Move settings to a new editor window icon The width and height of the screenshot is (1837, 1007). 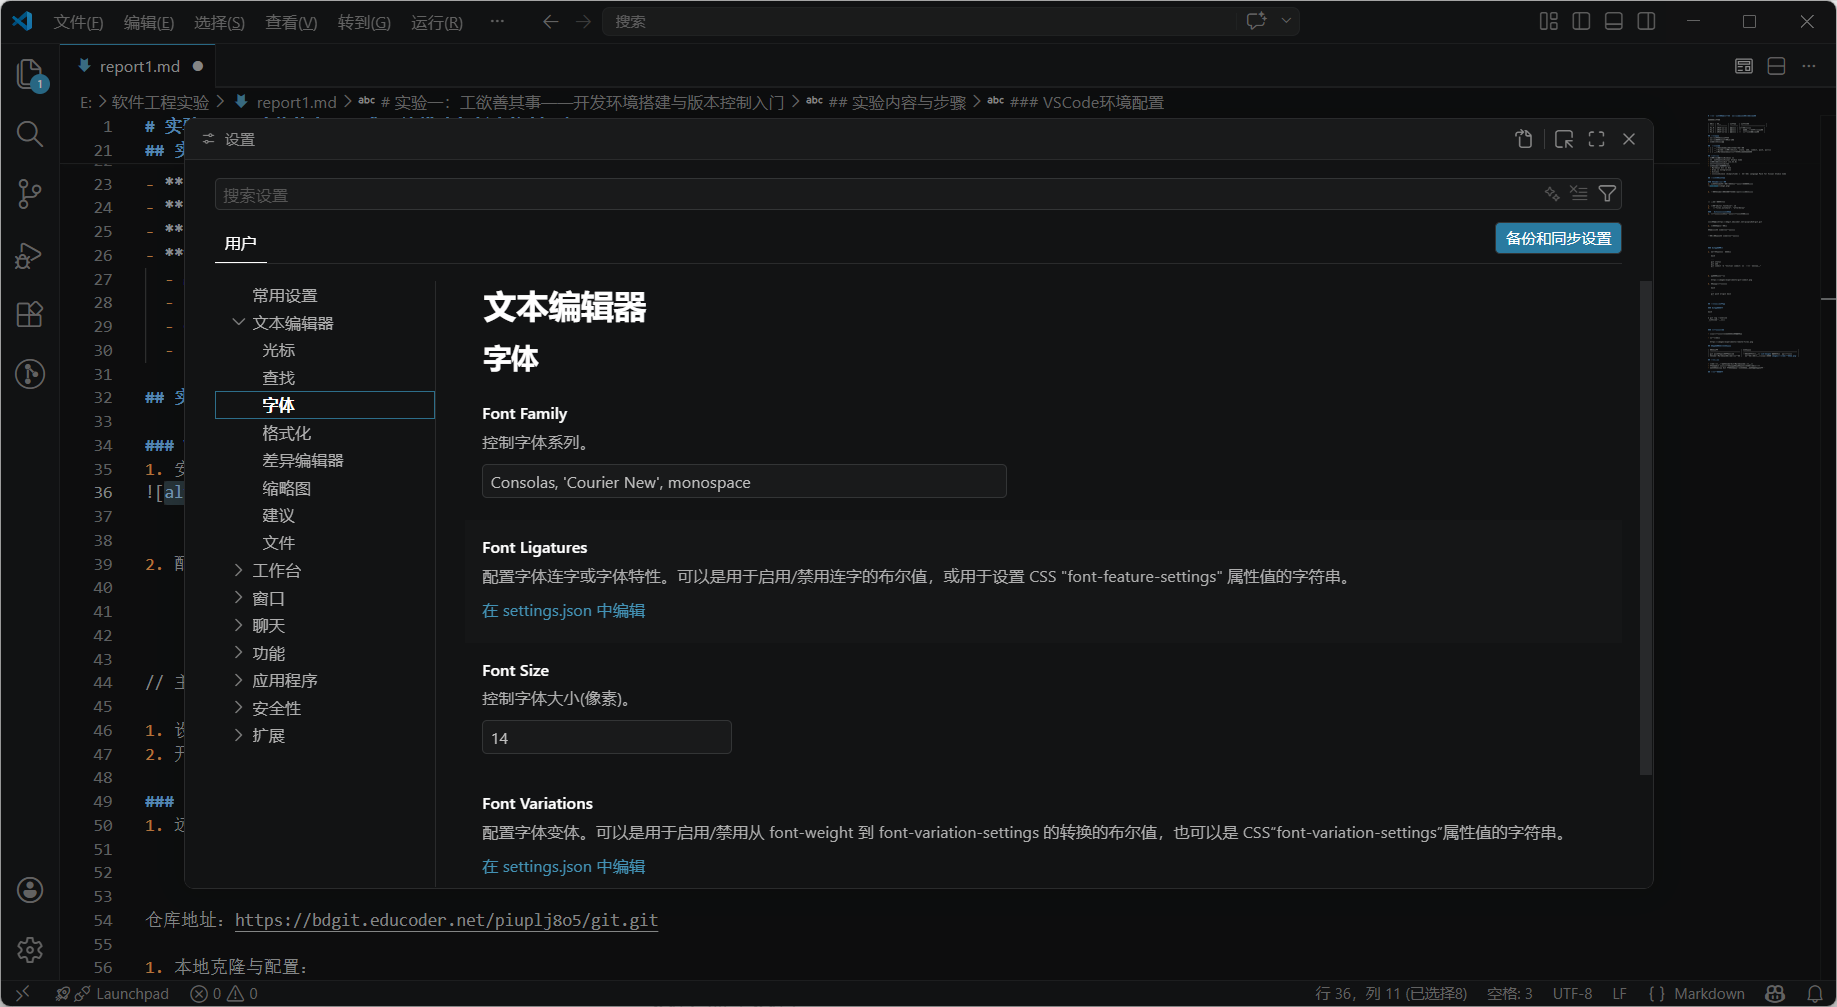click(x=1564, y=139)
